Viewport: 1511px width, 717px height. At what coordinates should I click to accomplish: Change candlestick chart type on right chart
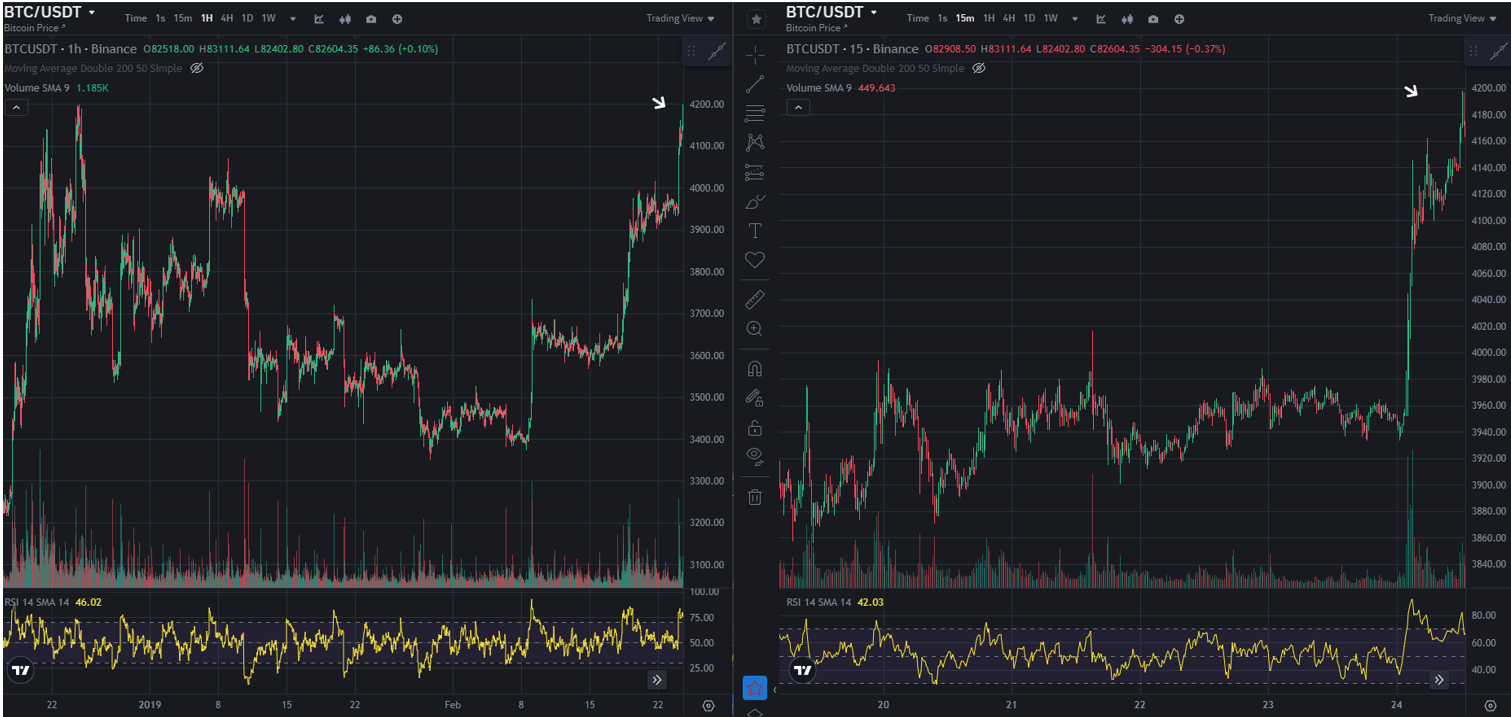click(x=1127, y=19)
